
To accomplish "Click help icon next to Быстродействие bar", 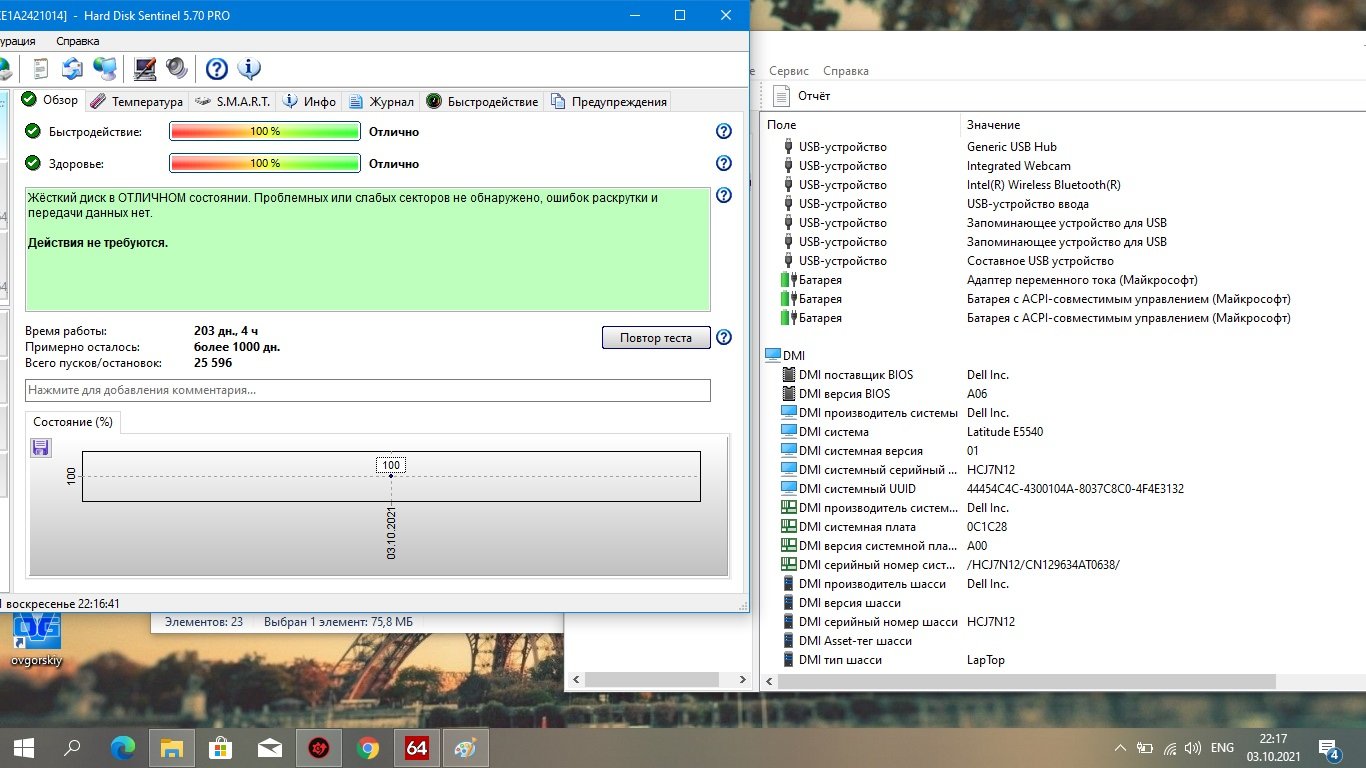I will click(x=724, y=131).
